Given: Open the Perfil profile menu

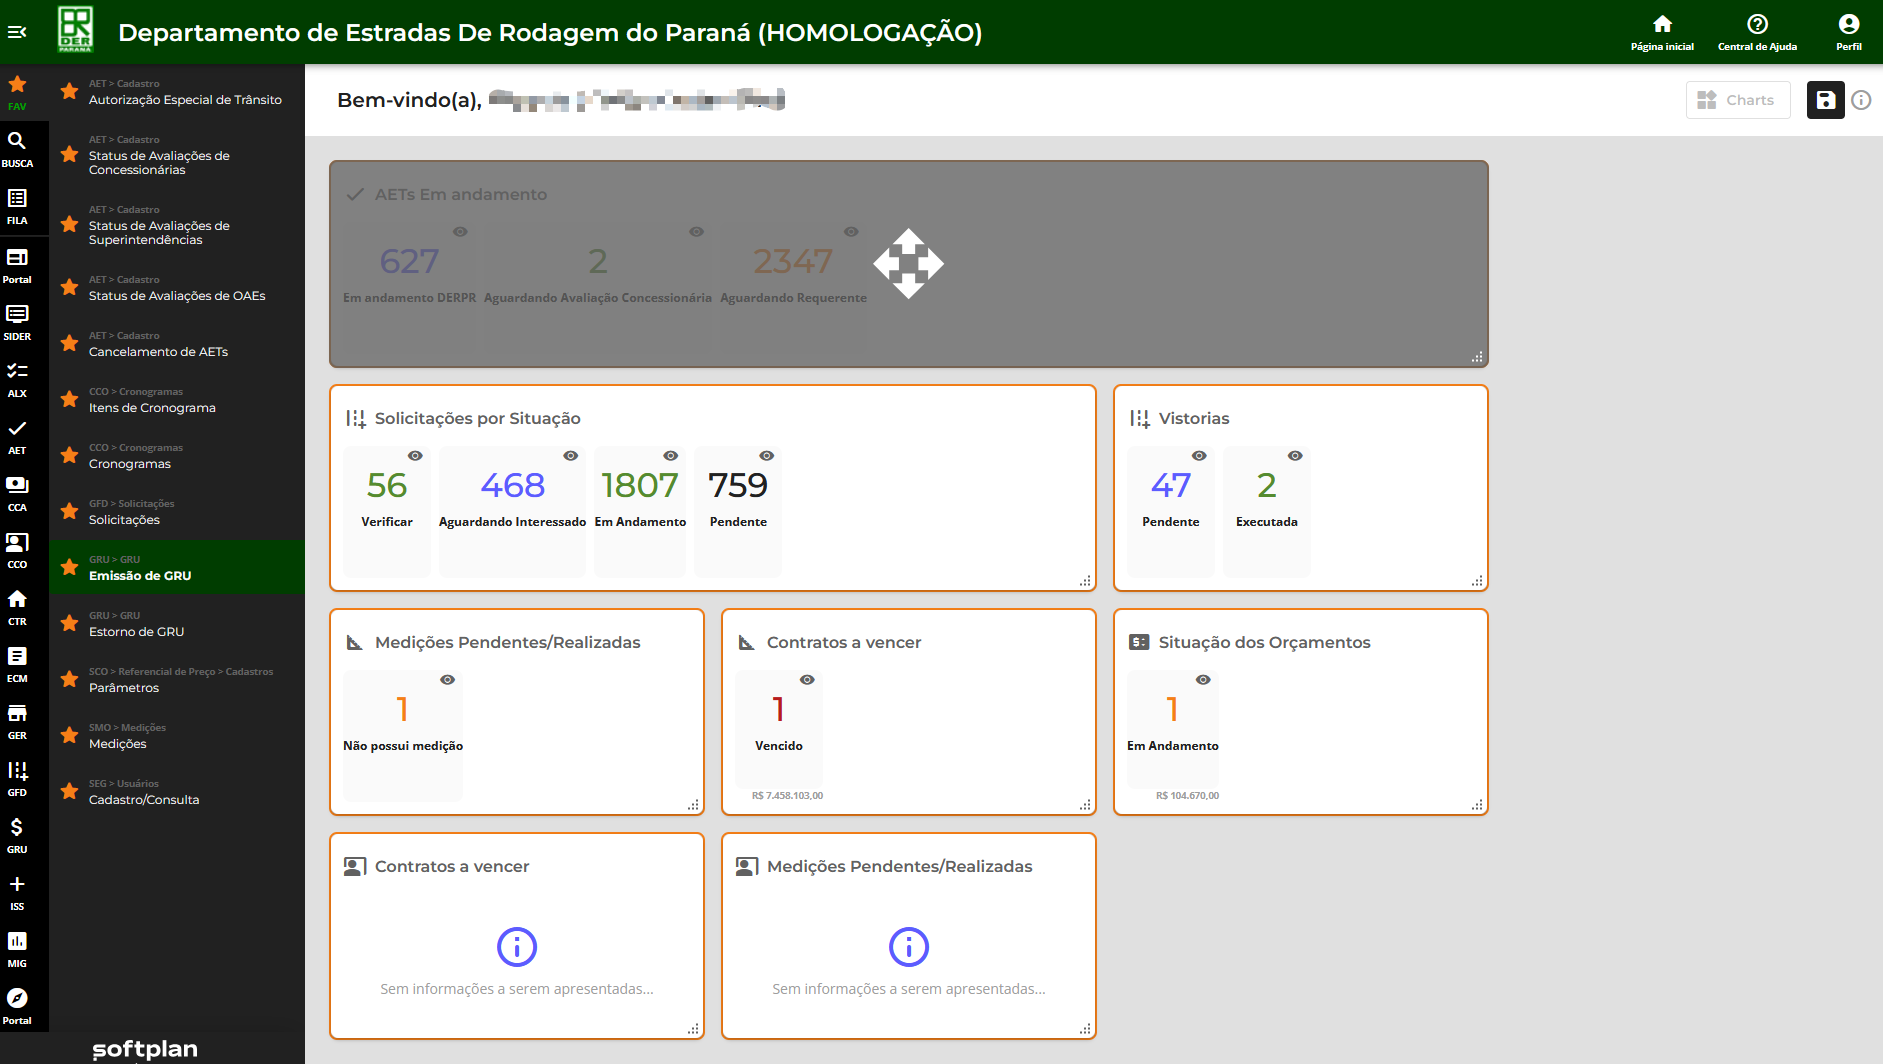Looking at the screenshot, I should click(x=1848, y=32).
